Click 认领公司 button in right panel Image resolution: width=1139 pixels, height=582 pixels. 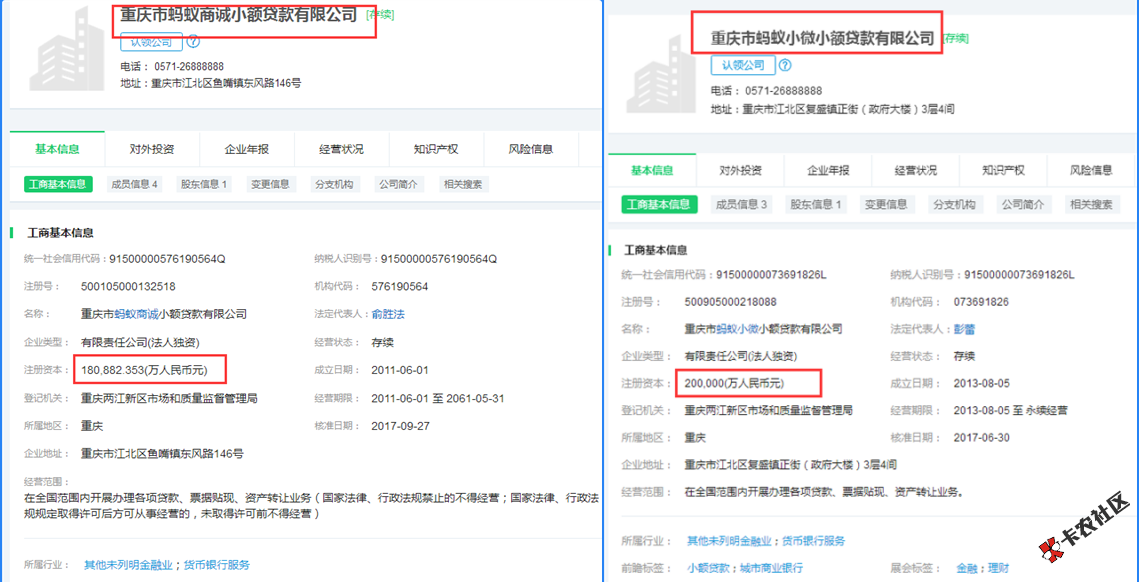[x=742, y=65]
